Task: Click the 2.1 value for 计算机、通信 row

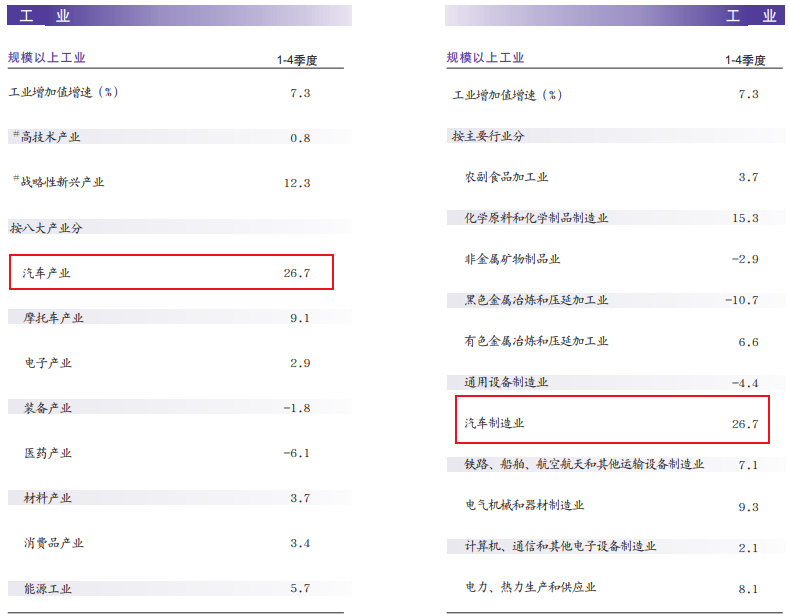Action: coord(748,548)
